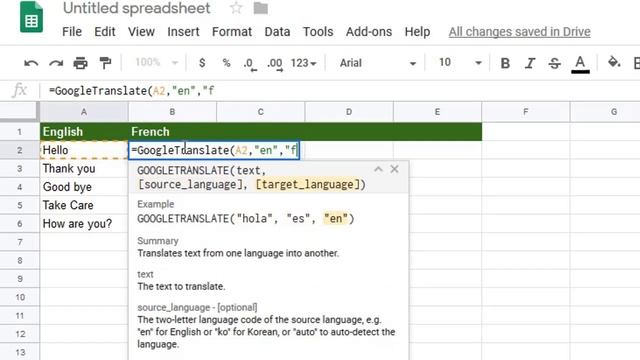
Task: Open the Data menu
Action: tap(277, 32)
